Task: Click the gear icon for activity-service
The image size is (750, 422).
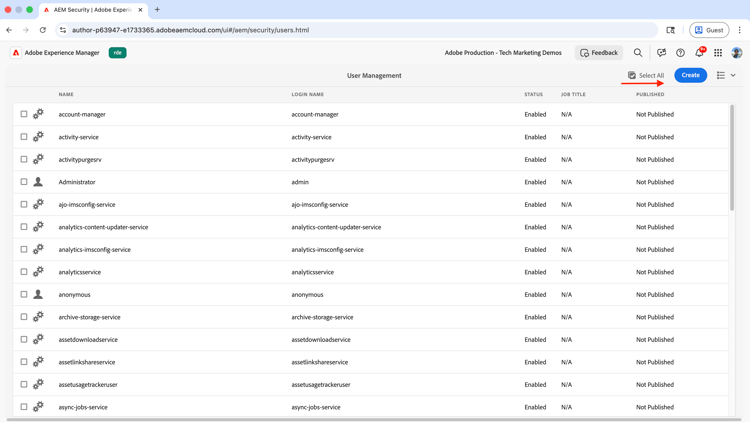Action: coord(38,136)
